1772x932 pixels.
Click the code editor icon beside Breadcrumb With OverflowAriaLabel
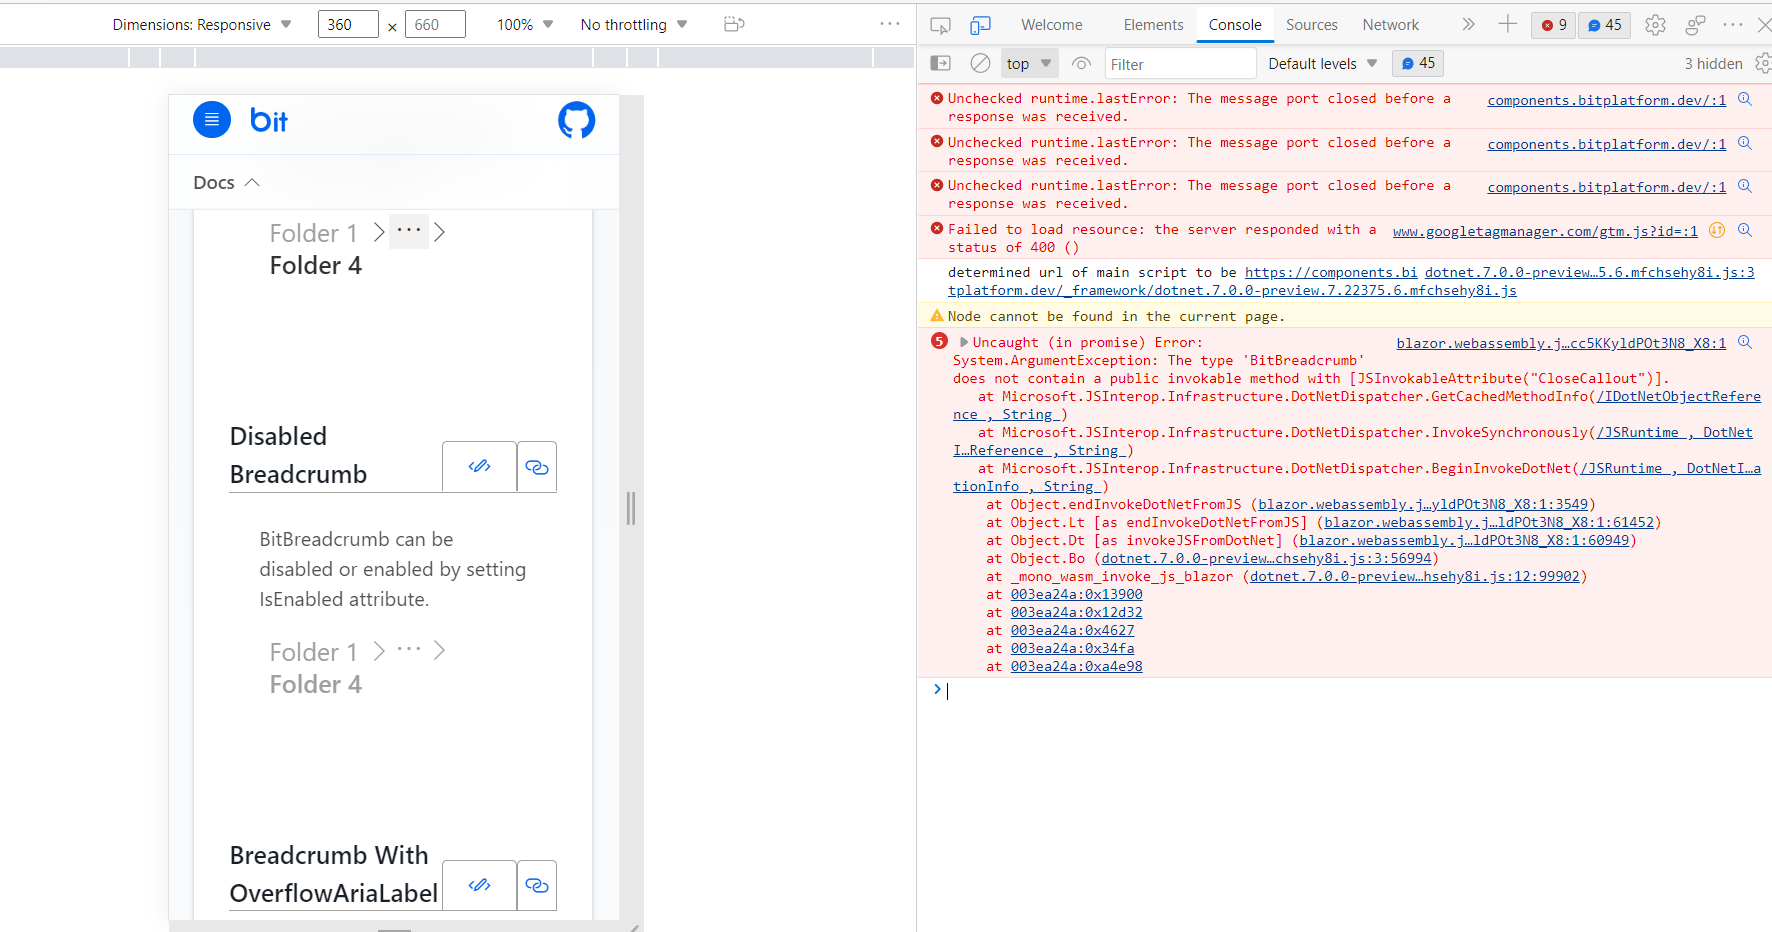click(479, 885)
